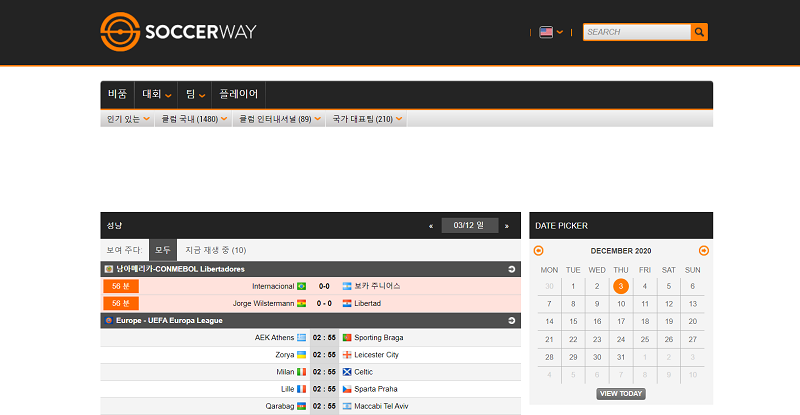Expand the 팀 menu

(x=195, y=94)
